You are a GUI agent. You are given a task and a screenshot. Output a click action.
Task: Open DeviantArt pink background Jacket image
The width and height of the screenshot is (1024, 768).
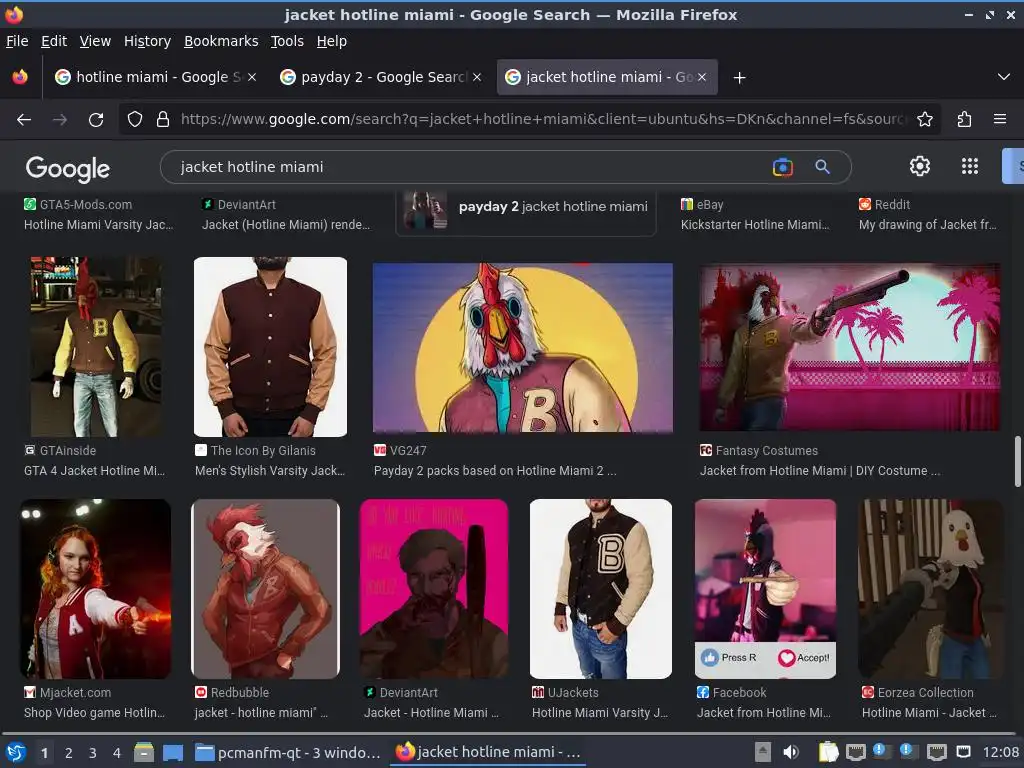point(434,589)
